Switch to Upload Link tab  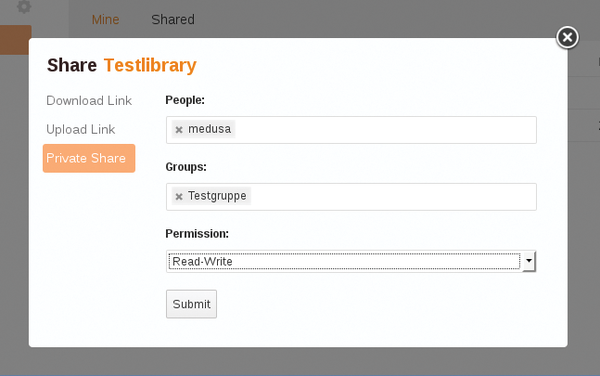tap(80, 129)
